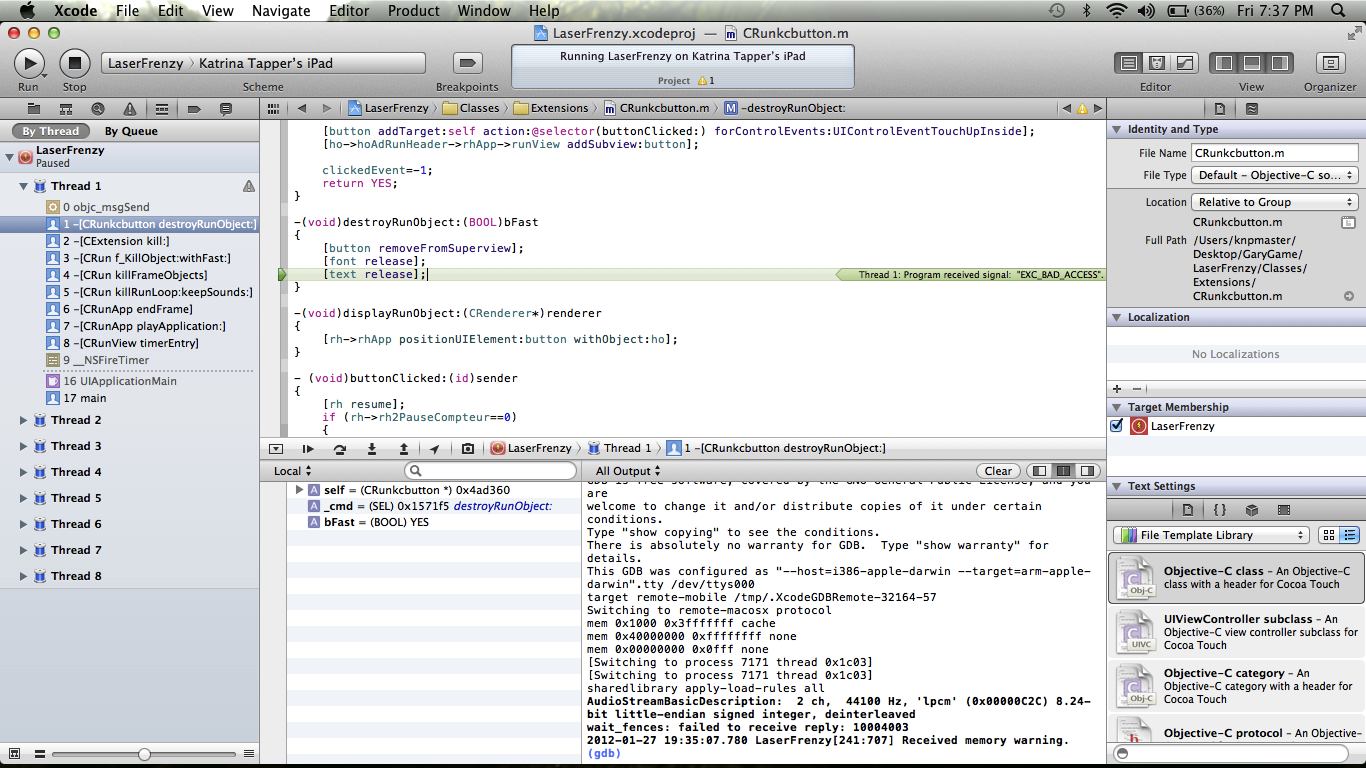The width and height of the screenshot is (1366, 768).
Task: Open the Navigate menu
Action: point(281,11)
